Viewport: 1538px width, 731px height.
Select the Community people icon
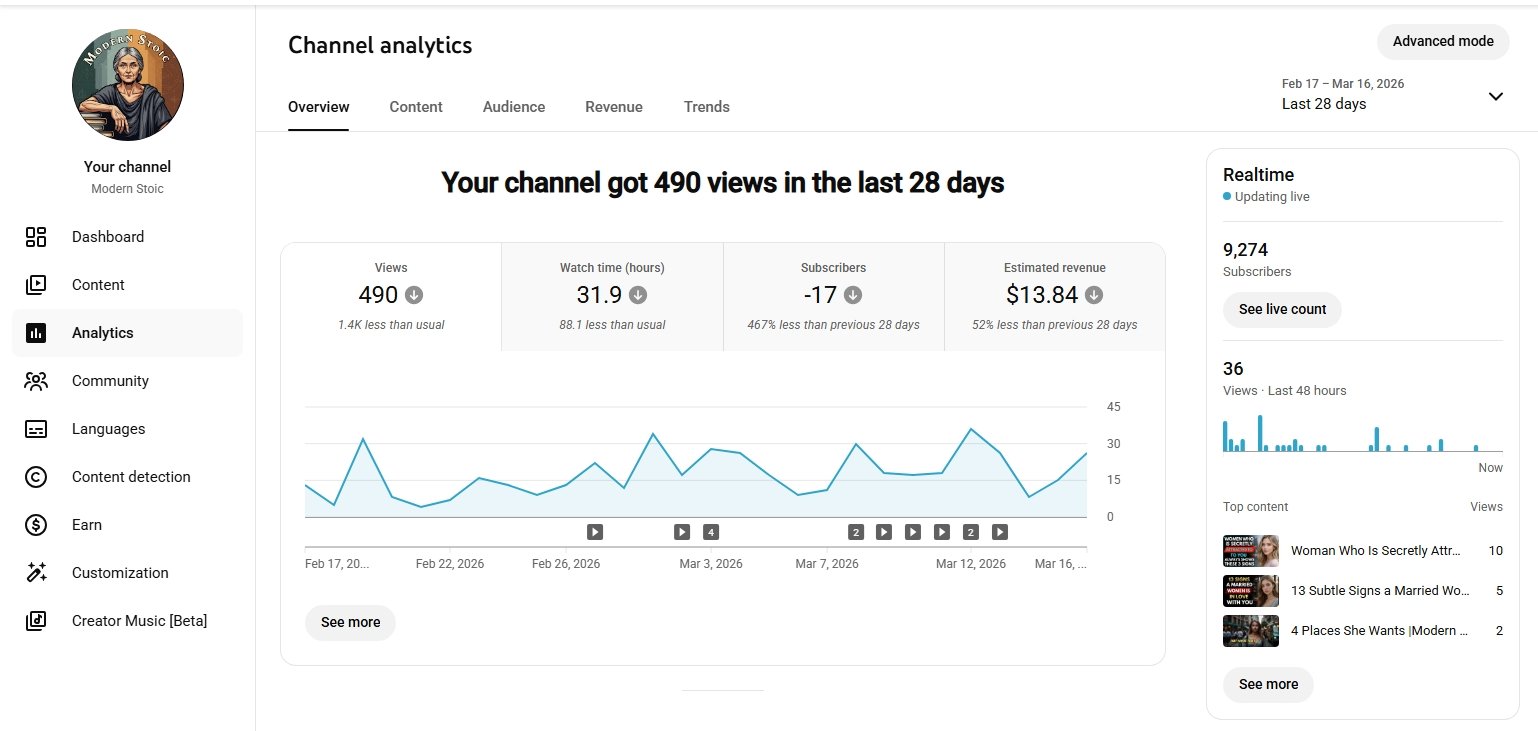(x=36, y=381)
